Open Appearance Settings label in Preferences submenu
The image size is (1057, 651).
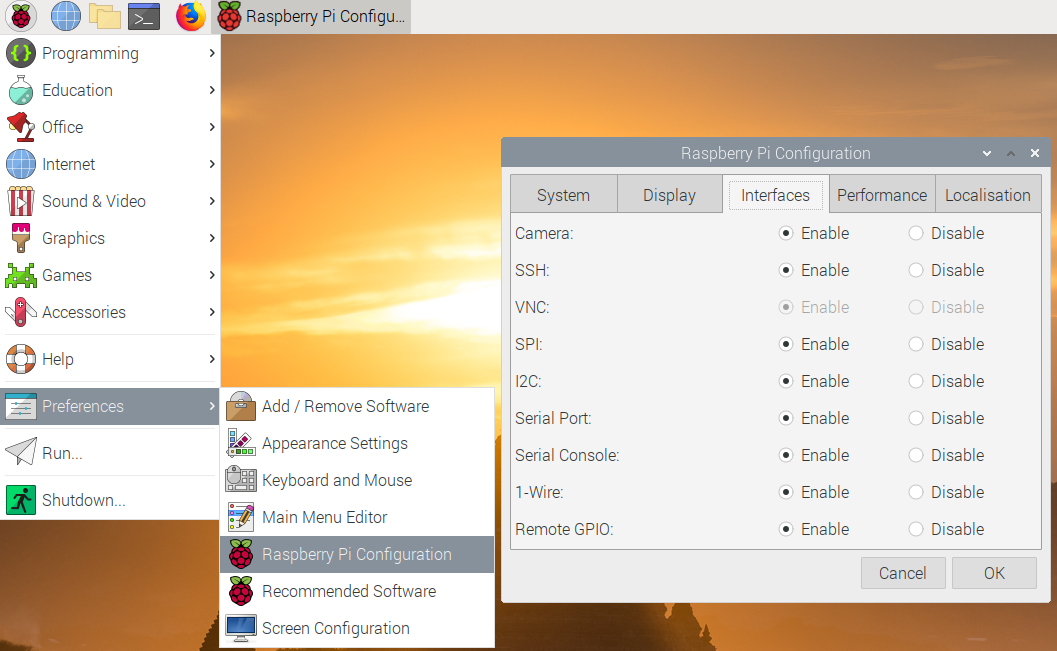335,443
